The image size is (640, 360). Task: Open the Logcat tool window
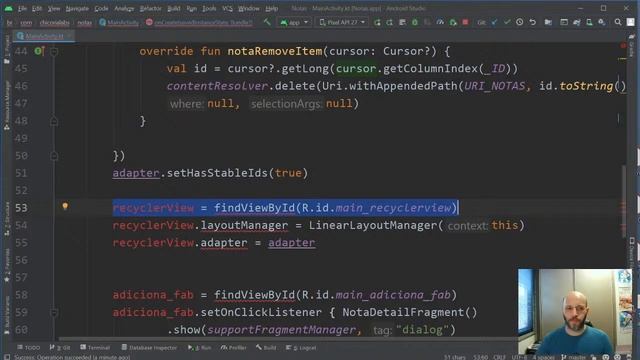301,347
